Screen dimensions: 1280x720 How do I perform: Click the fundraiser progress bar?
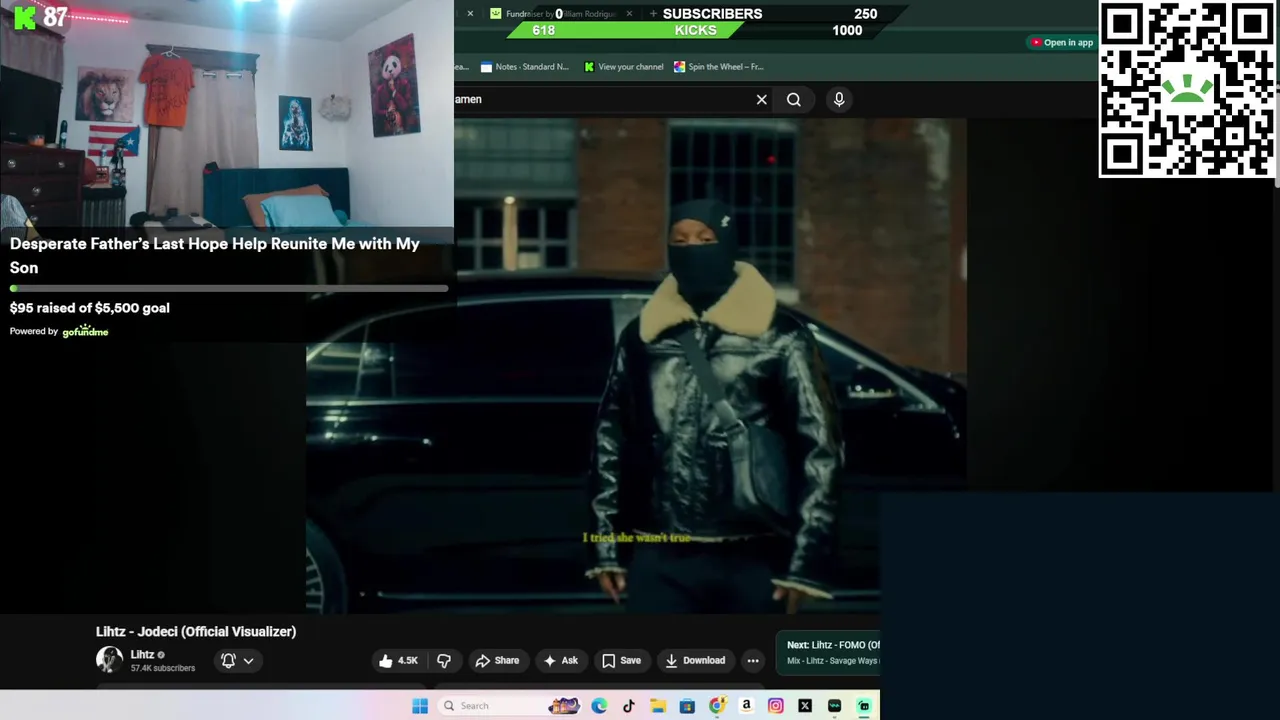(x=229, y=289)
